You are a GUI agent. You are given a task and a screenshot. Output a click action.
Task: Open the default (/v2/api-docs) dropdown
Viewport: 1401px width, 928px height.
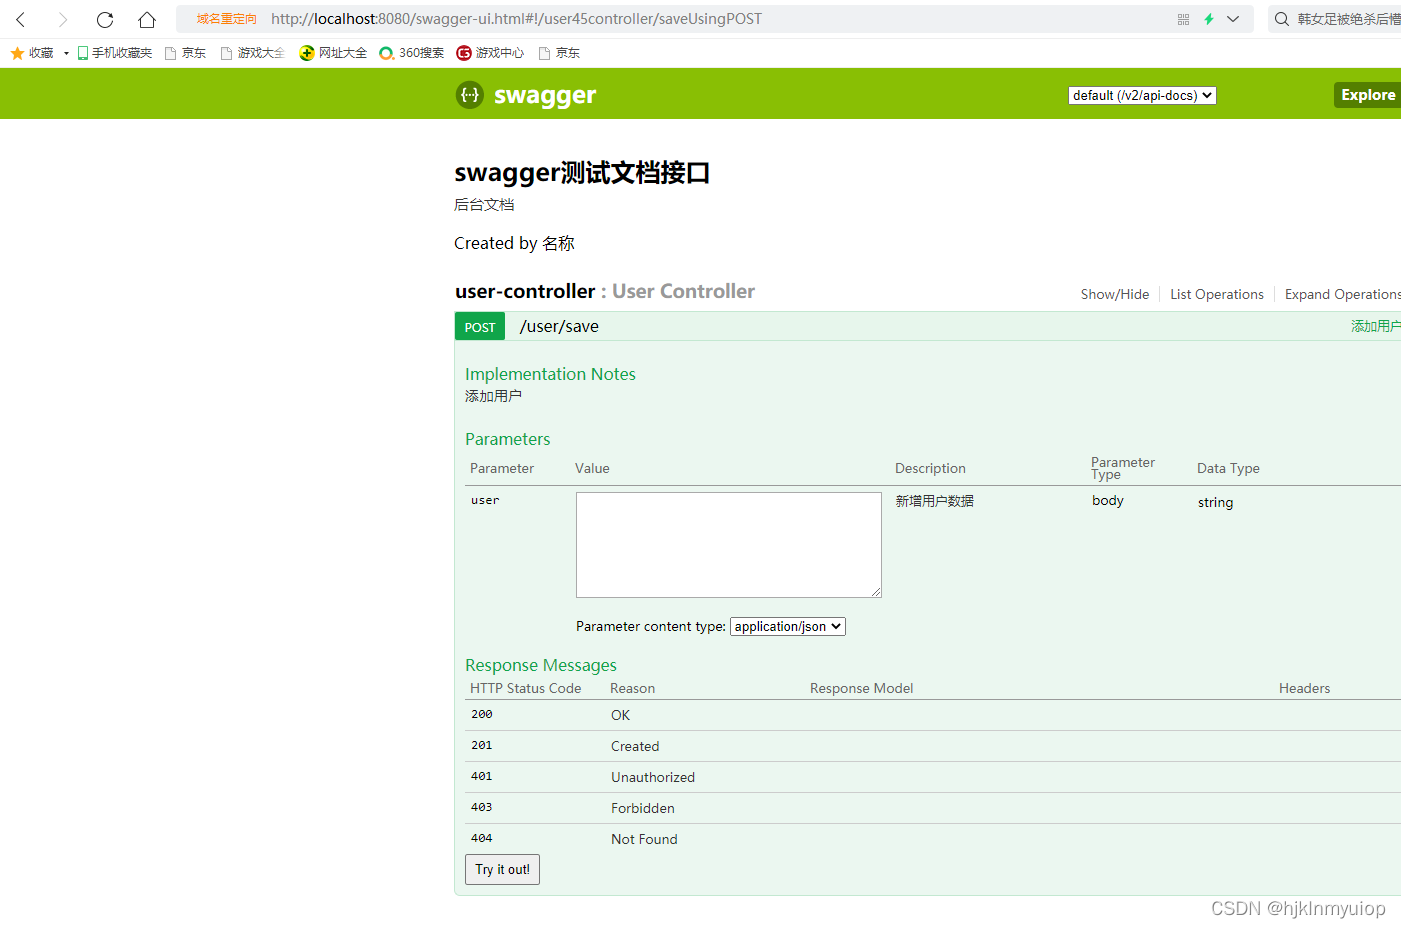(x=1142, y=95)
